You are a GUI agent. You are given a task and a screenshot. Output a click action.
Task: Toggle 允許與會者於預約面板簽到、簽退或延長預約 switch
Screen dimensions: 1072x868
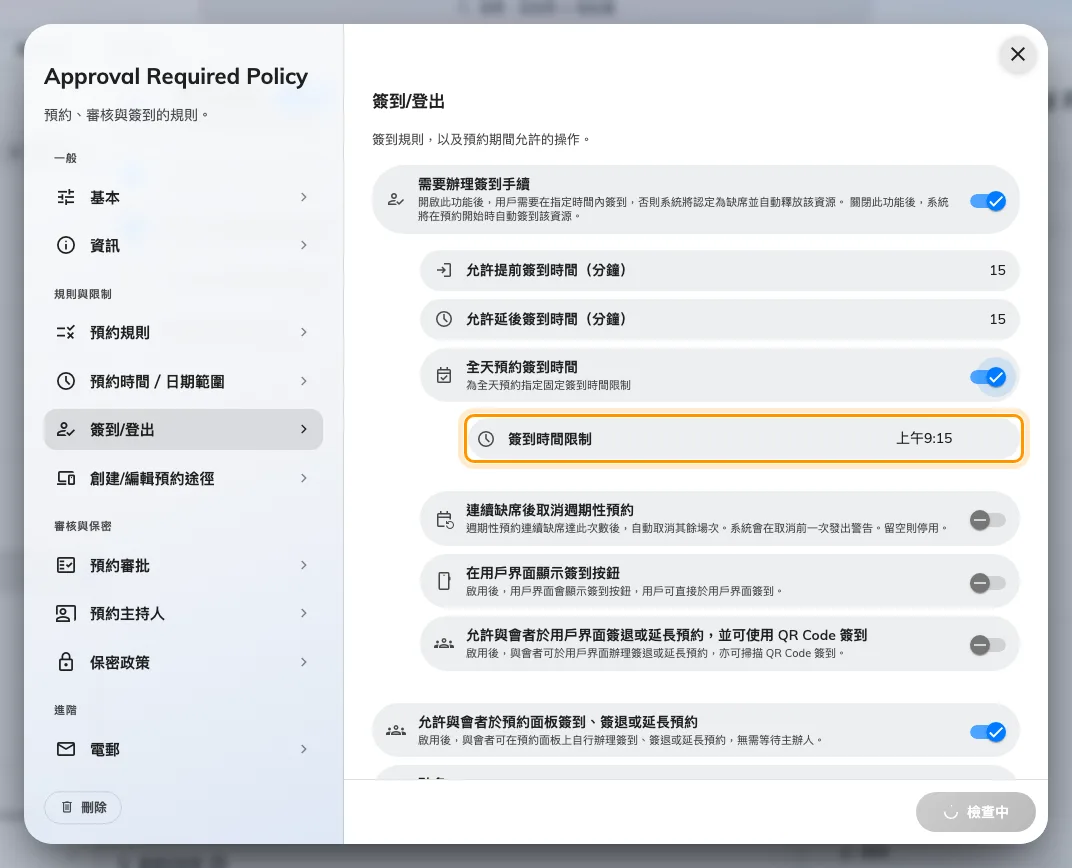[987, 732]
